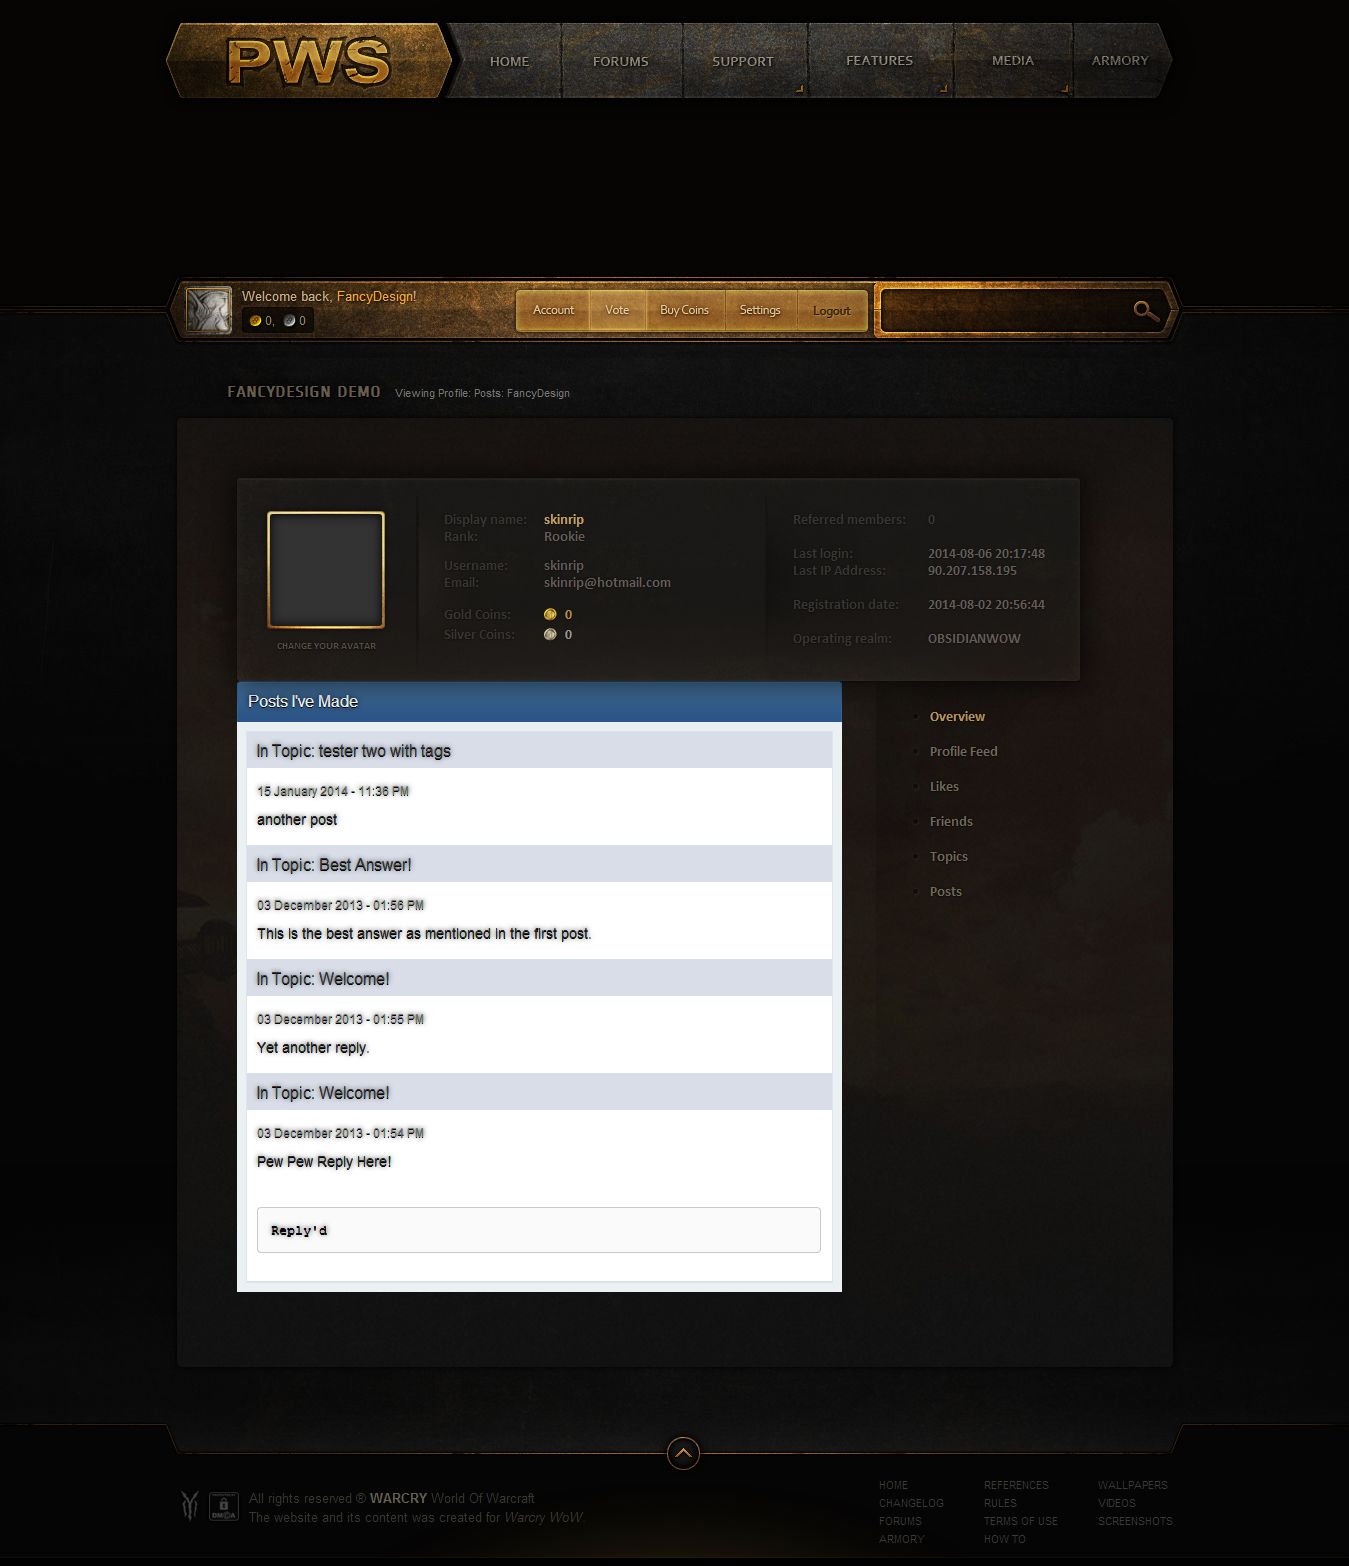Screen dimensions: 1349x1566
Task: Open the Forums navigation item
Action: coord(620,61)
